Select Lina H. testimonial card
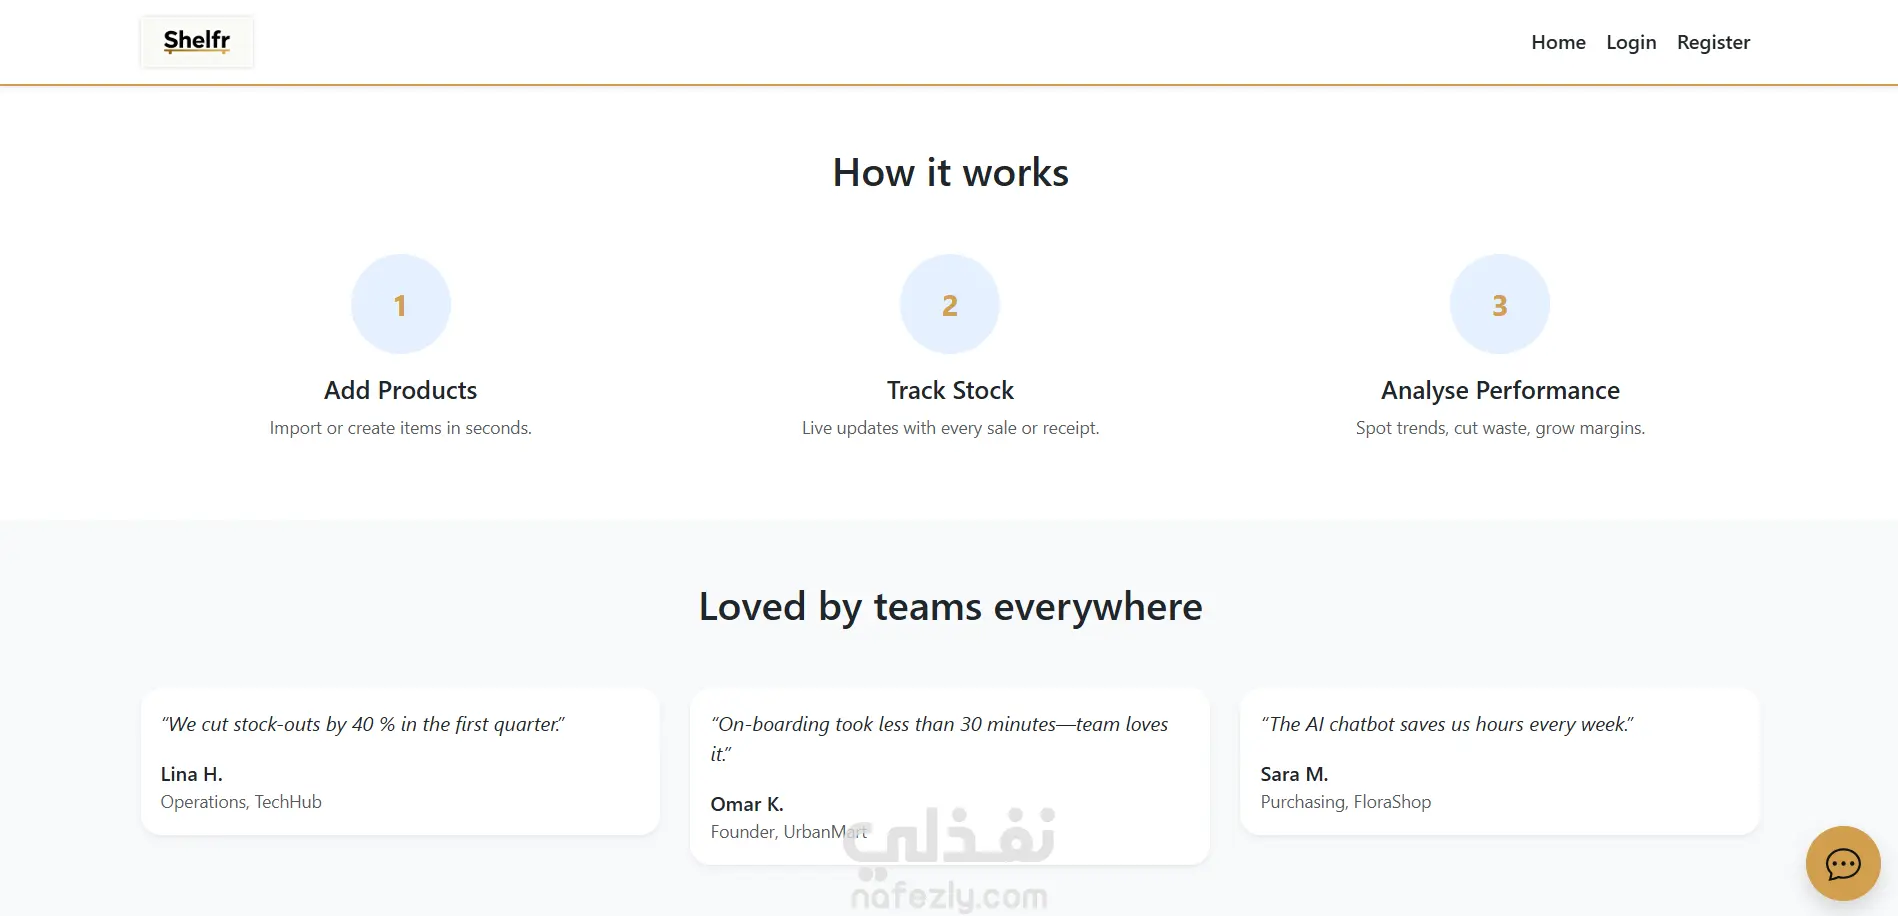 pyautogui.click(x=400, y=762)
